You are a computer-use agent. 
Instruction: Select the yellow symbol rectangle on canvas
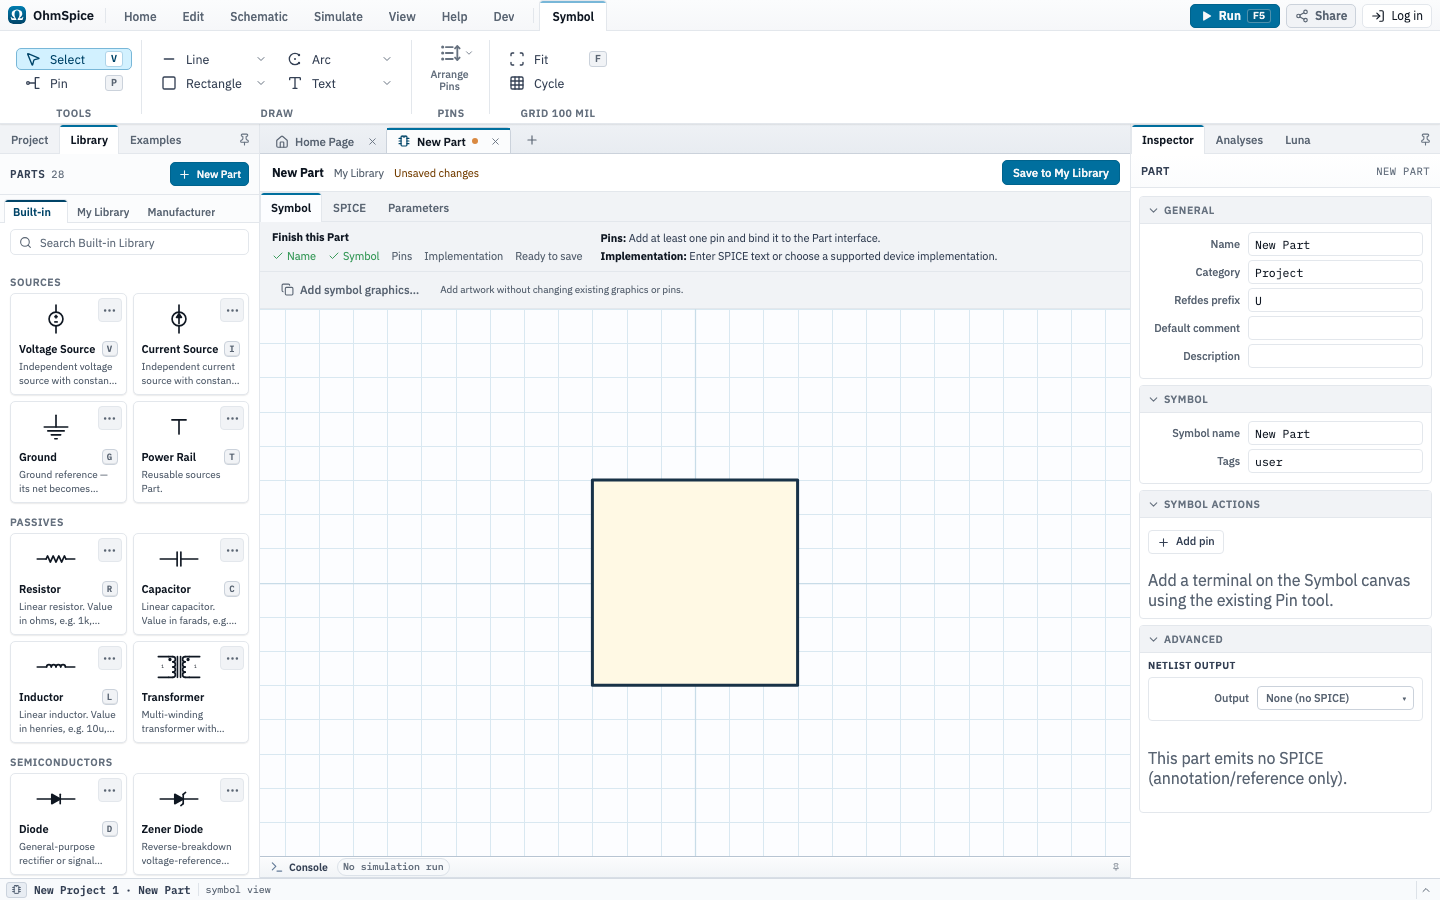(x=695, y=583)
